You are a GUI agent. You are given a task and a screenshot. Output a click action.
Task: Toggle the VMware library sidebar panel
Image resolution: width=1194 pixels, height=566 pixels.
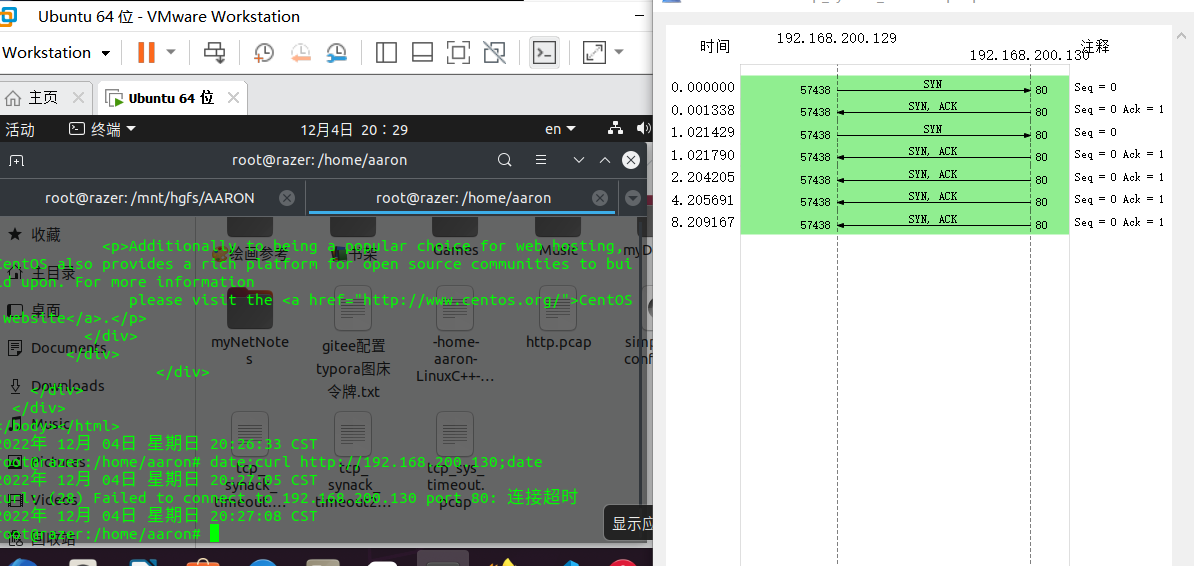(x=386, y=53)
